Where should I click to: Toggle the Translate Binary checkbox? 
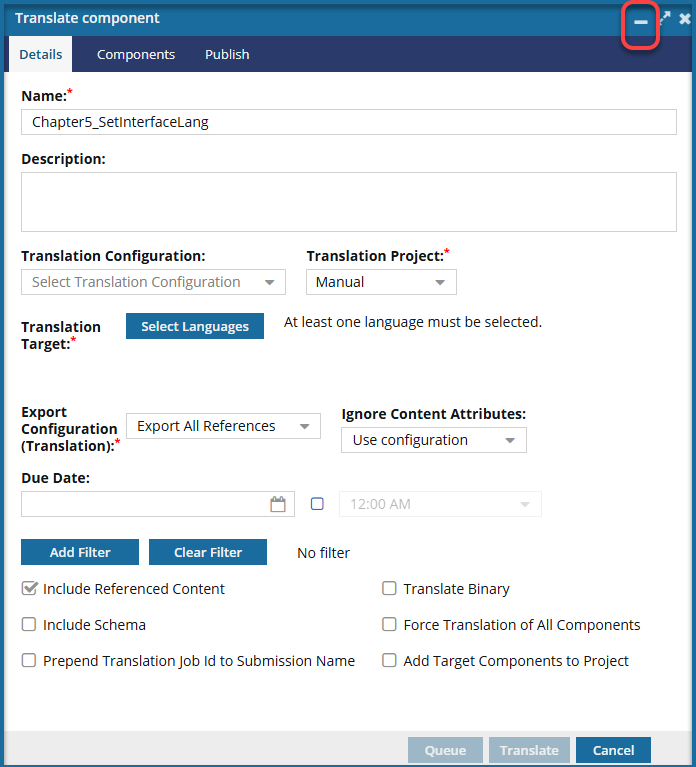[x=390, y=589]
